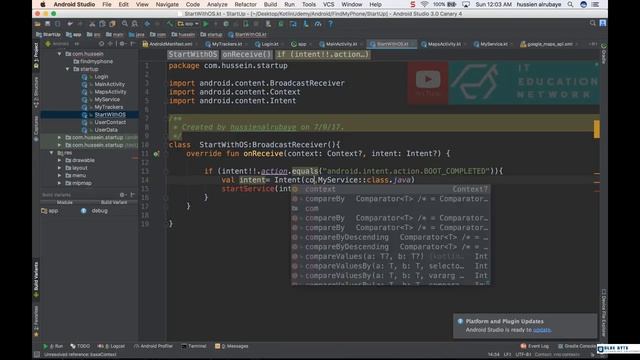Image resolution: width=640 pixels, height=360 pixels.
Task: Click the SDK Manager download icon
Action: [305, 24]
